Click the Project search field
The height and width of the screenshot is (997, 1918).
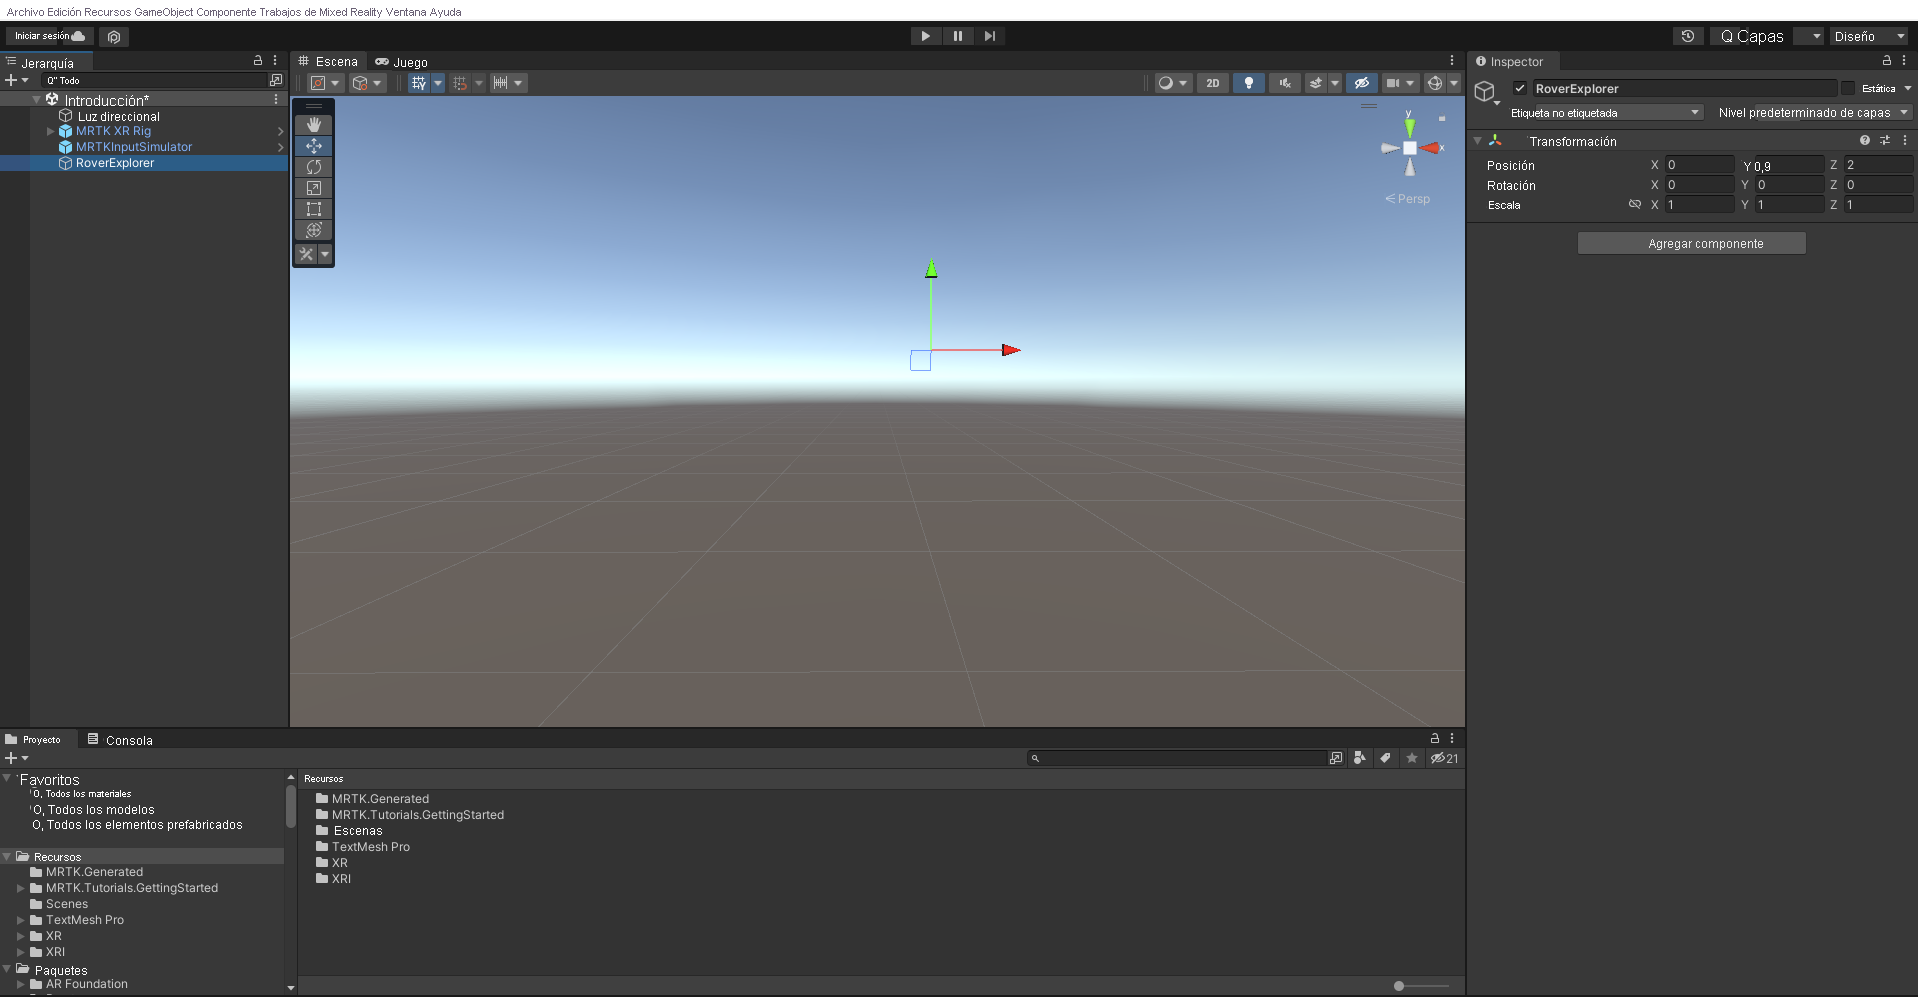coord(1178,758)
